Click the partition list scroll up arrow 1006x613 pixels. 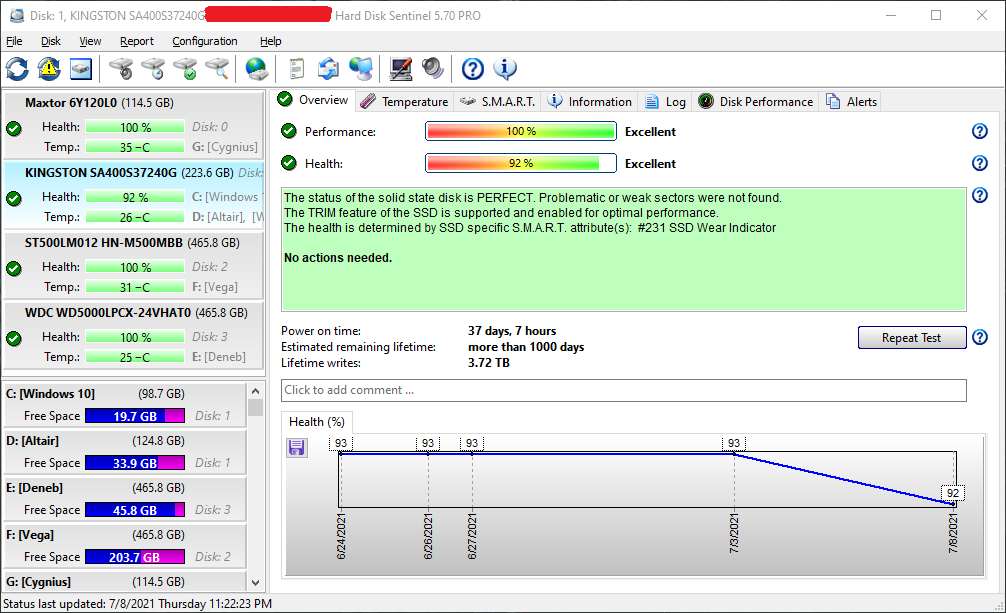255,391
